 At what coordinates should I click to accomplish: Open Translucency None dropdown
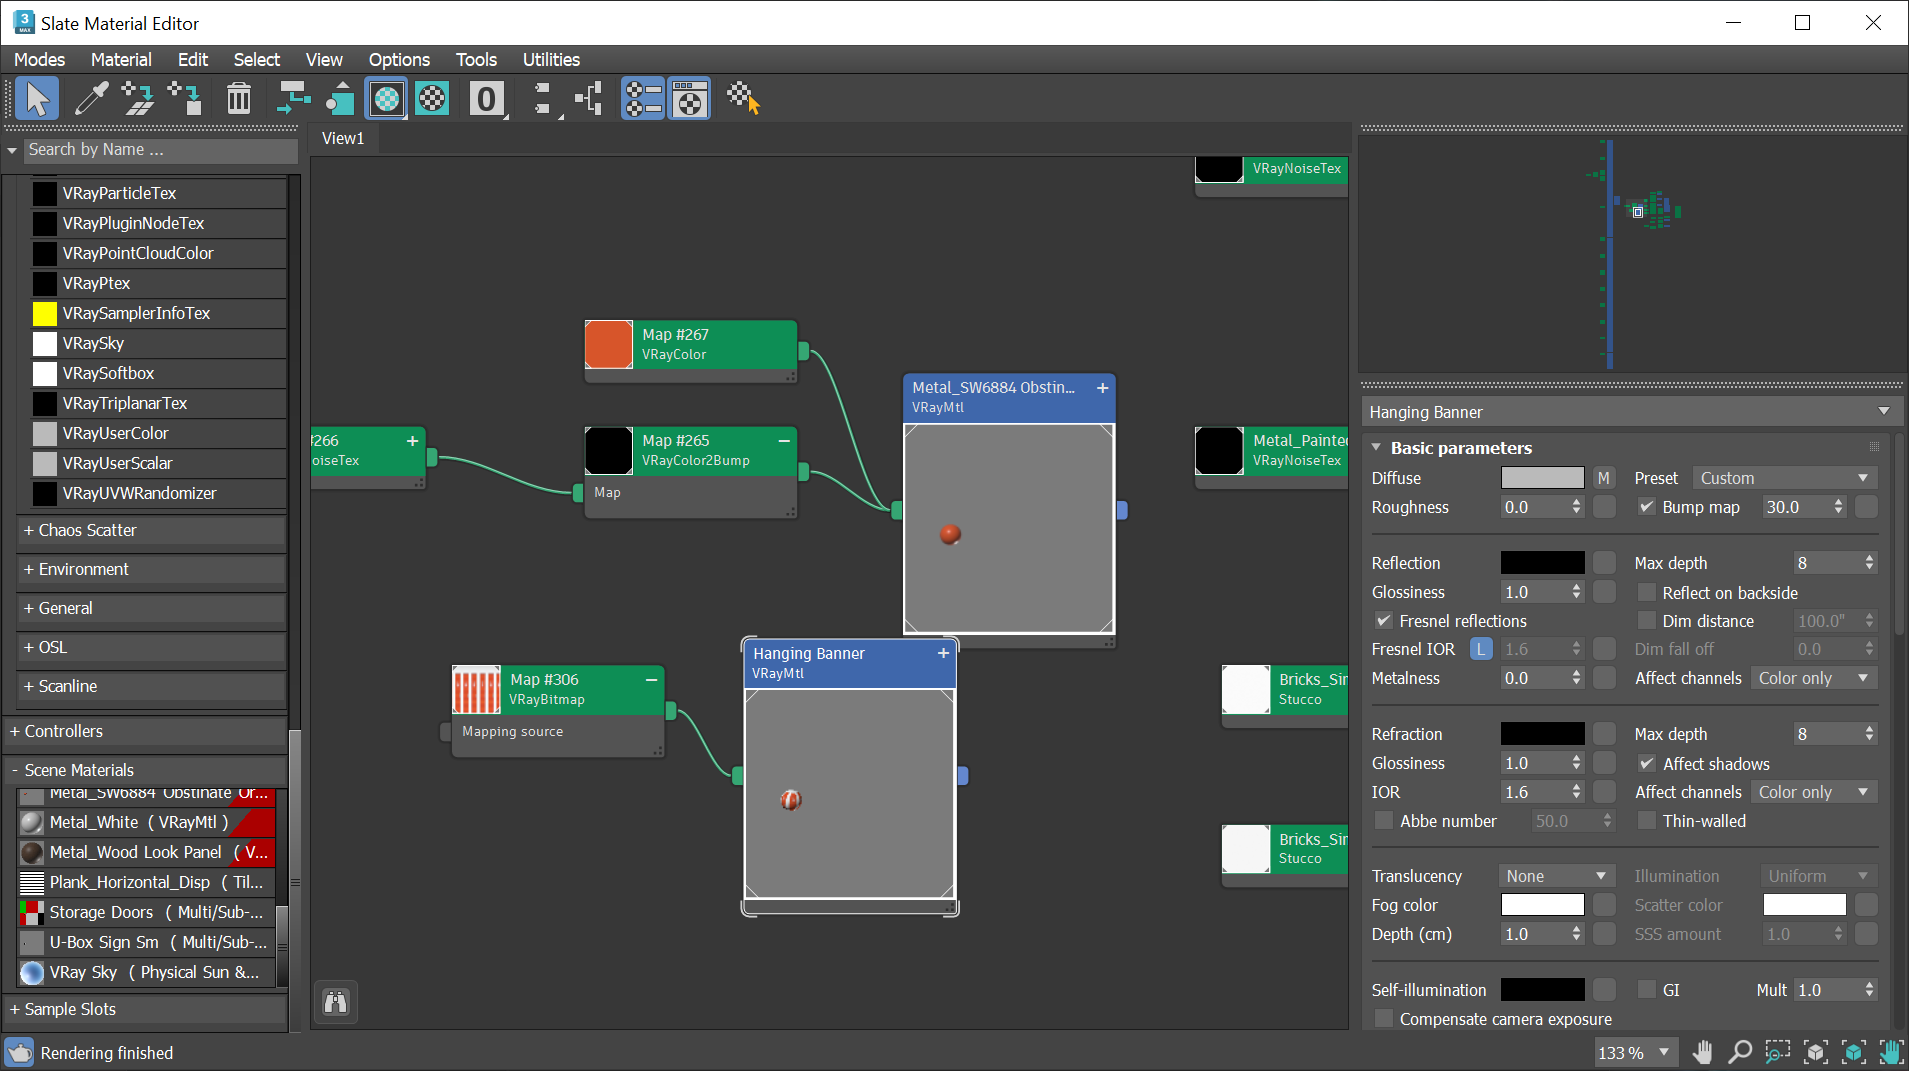(1557, 876)
